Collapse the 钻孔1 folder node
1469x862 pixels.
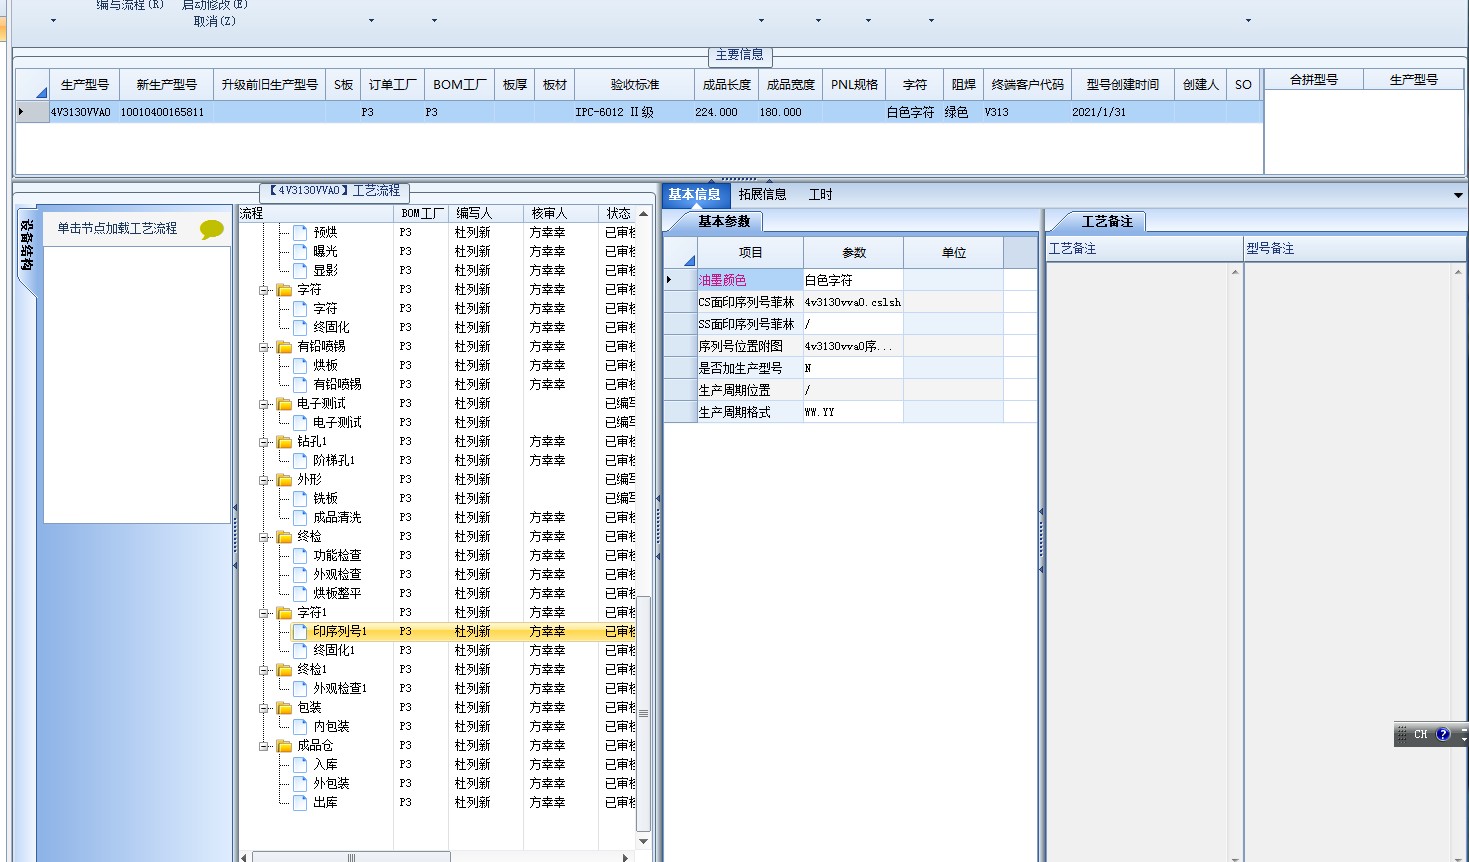click(x=265, y=442)
